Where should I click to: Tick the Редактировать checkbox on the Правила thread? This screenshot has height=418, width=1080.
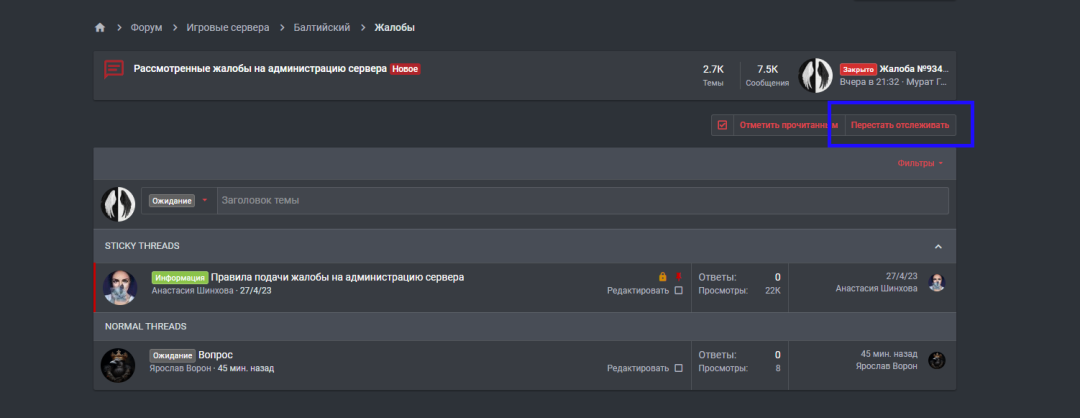tap(678, 291)
